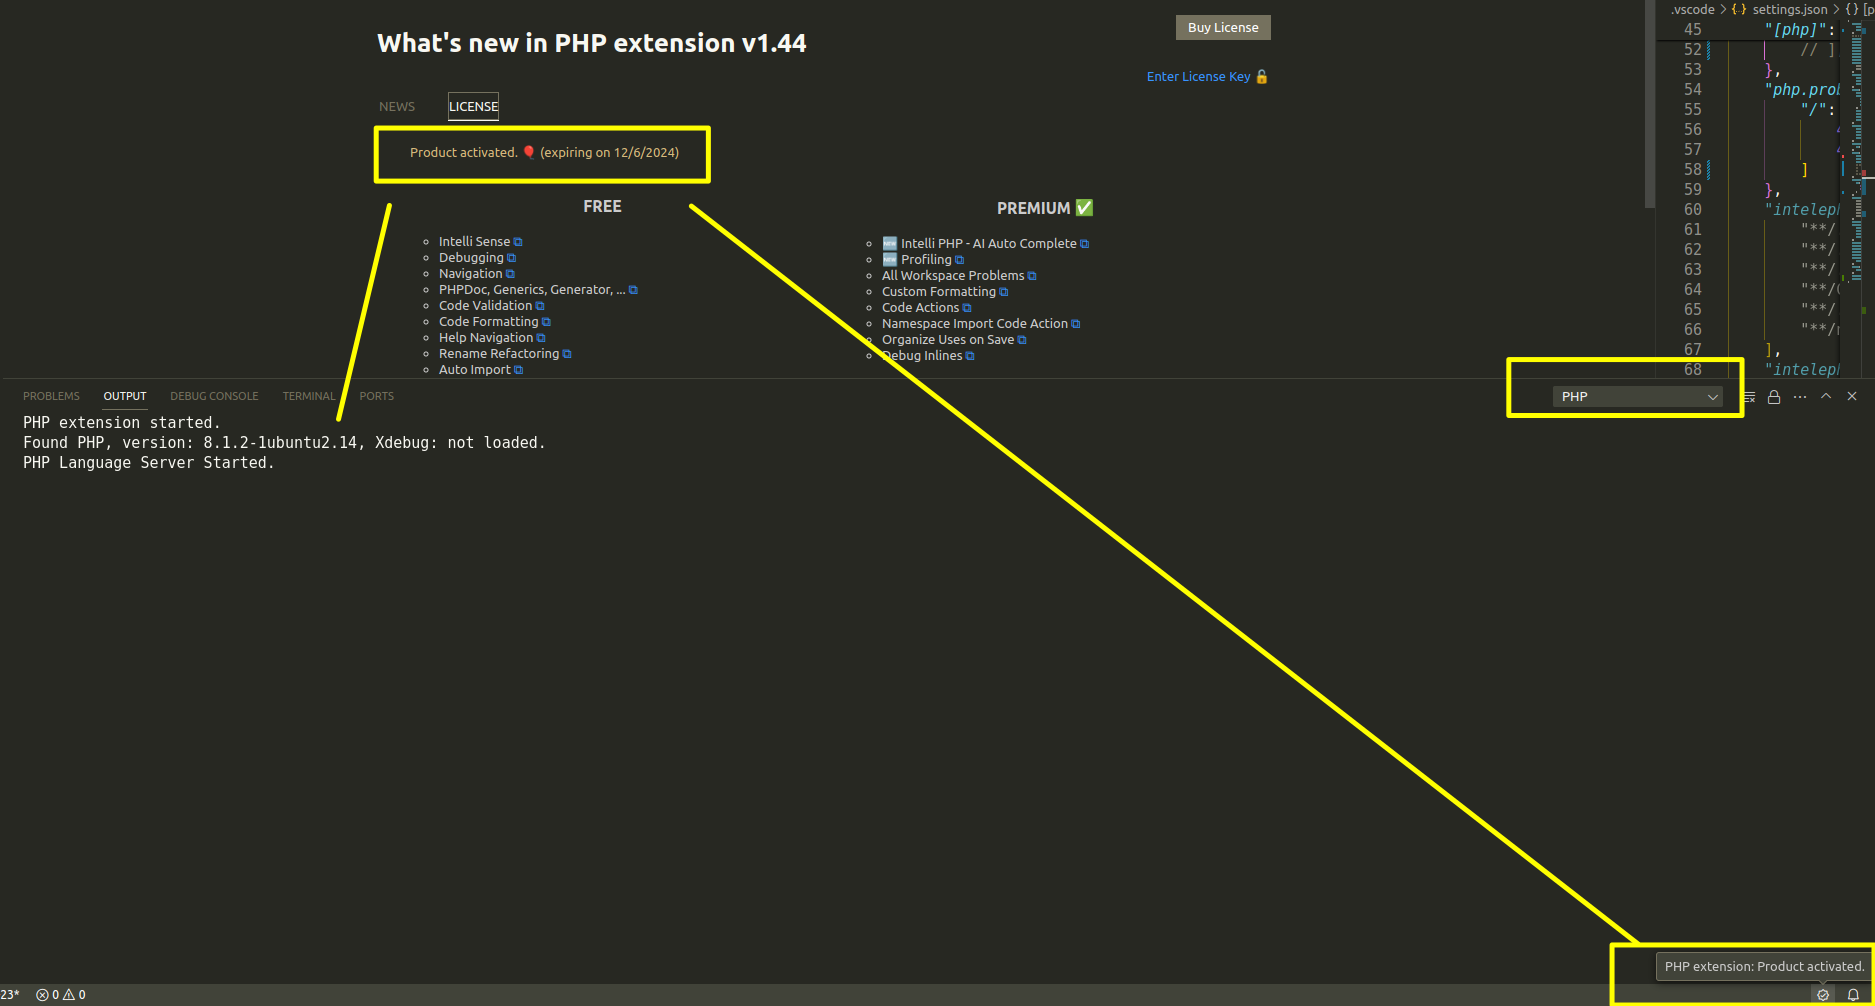Click the PHP extension activated notification toast
Screen dimensions: 1875x1006
tap(1763, 966)
